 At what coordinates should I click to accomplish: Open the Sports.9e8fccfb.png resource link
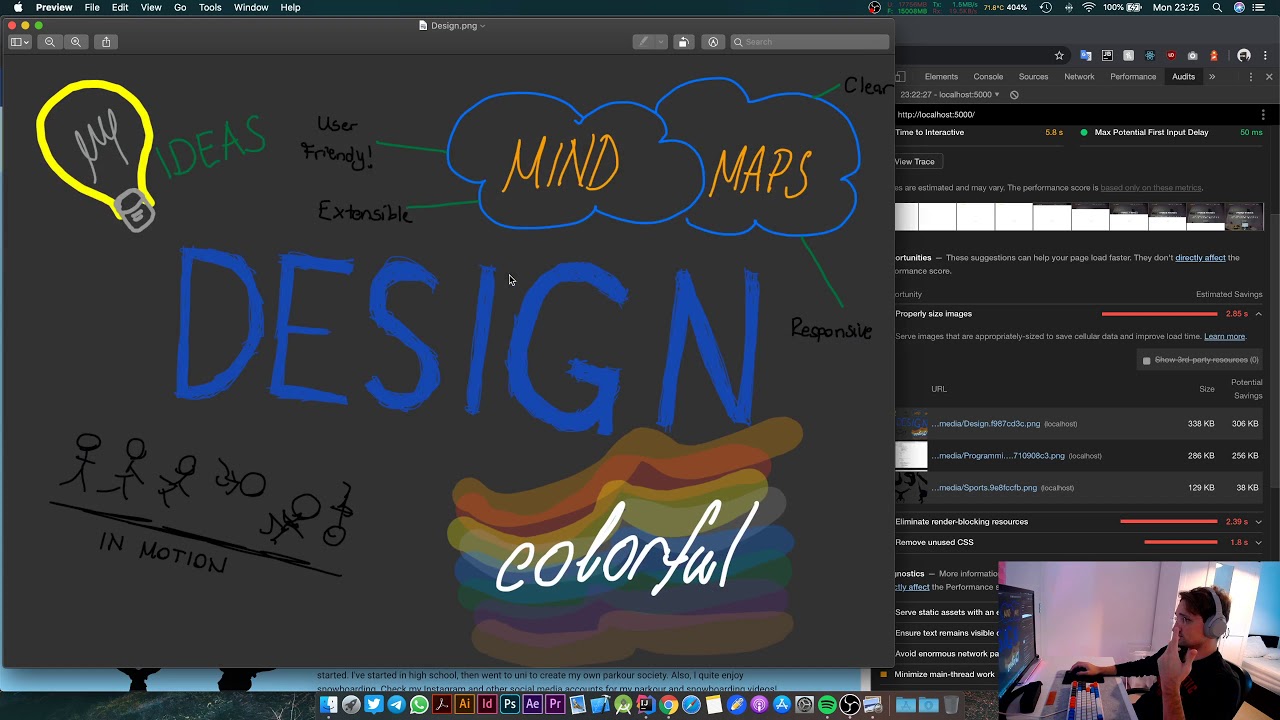(983, 488)
